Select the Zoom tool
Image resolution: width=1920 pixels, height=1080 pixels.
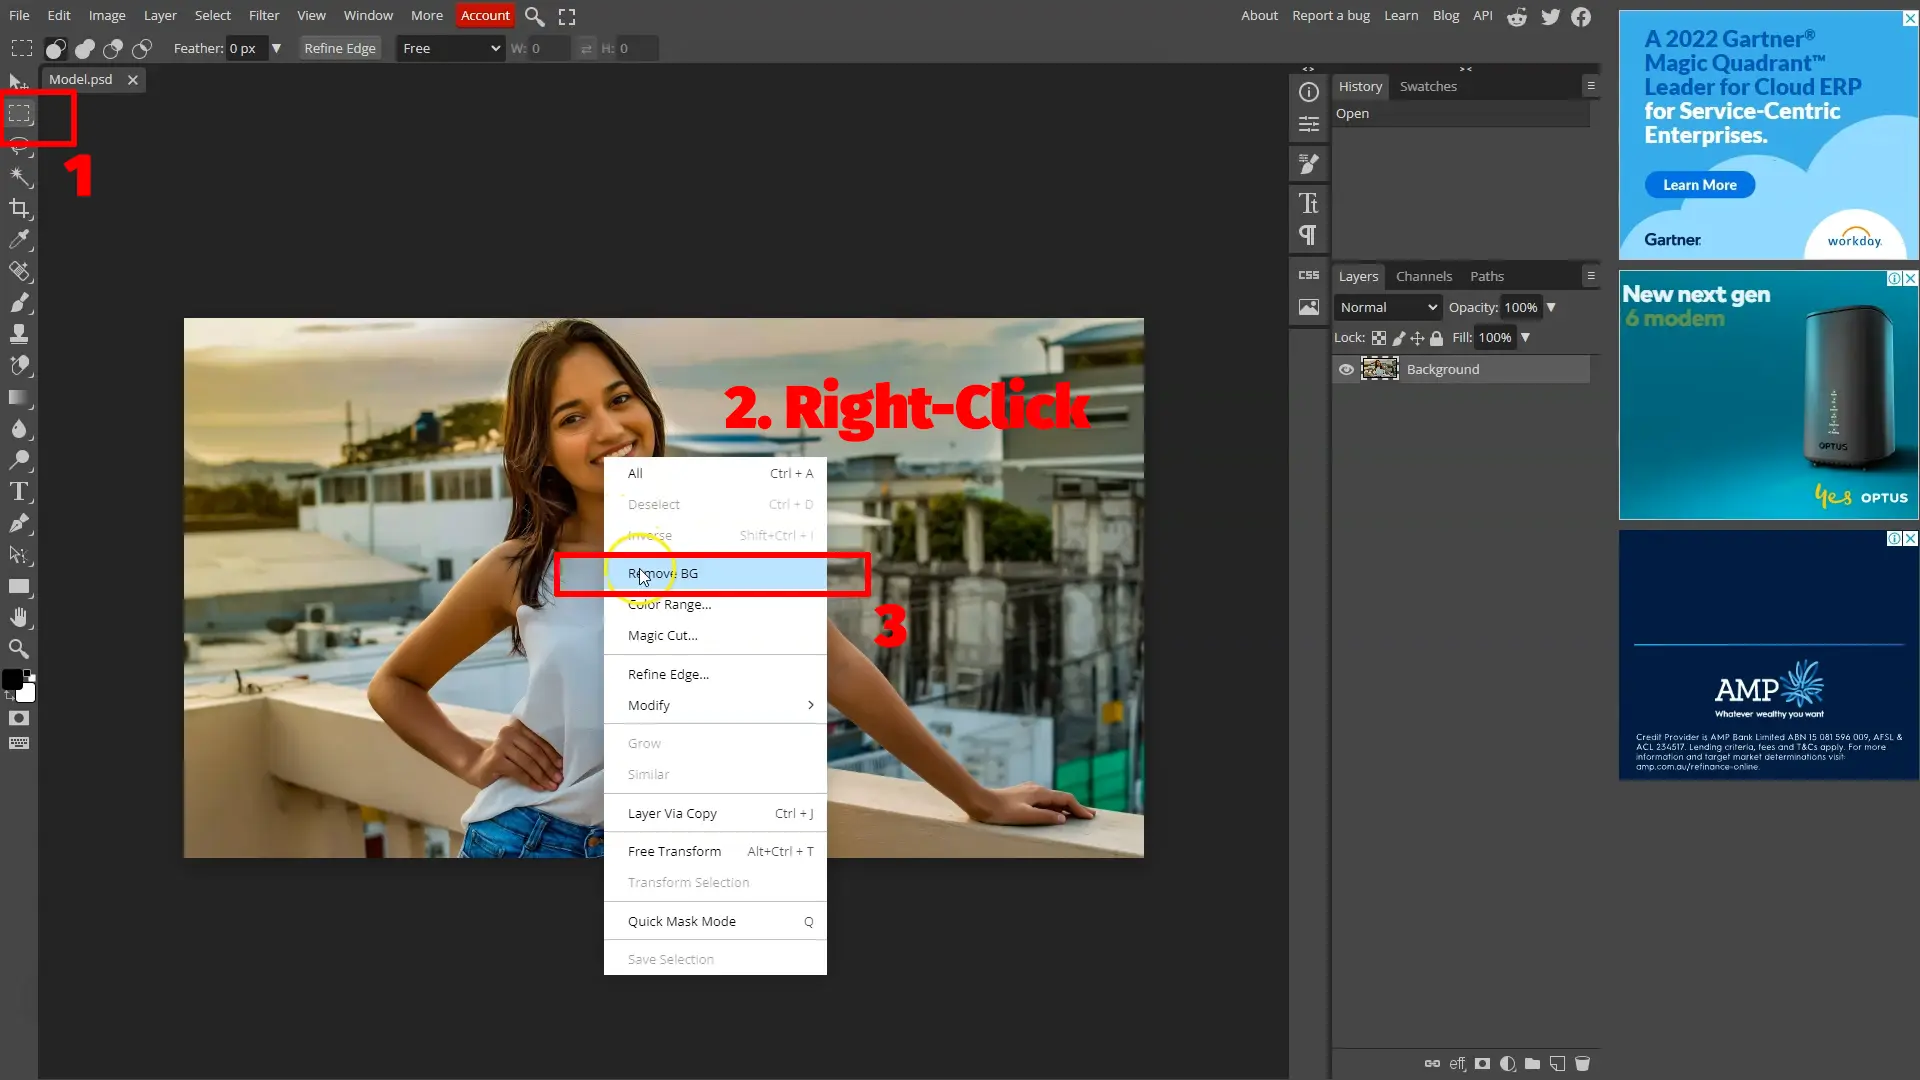19,649
